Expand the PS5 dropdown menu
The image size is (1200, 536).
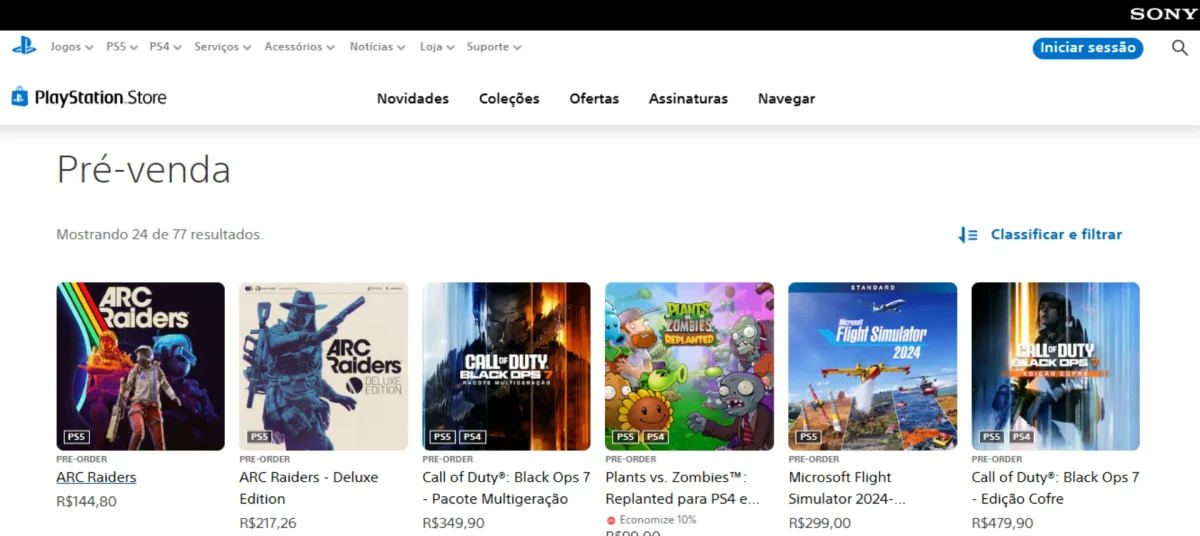[x=122, y=47]
